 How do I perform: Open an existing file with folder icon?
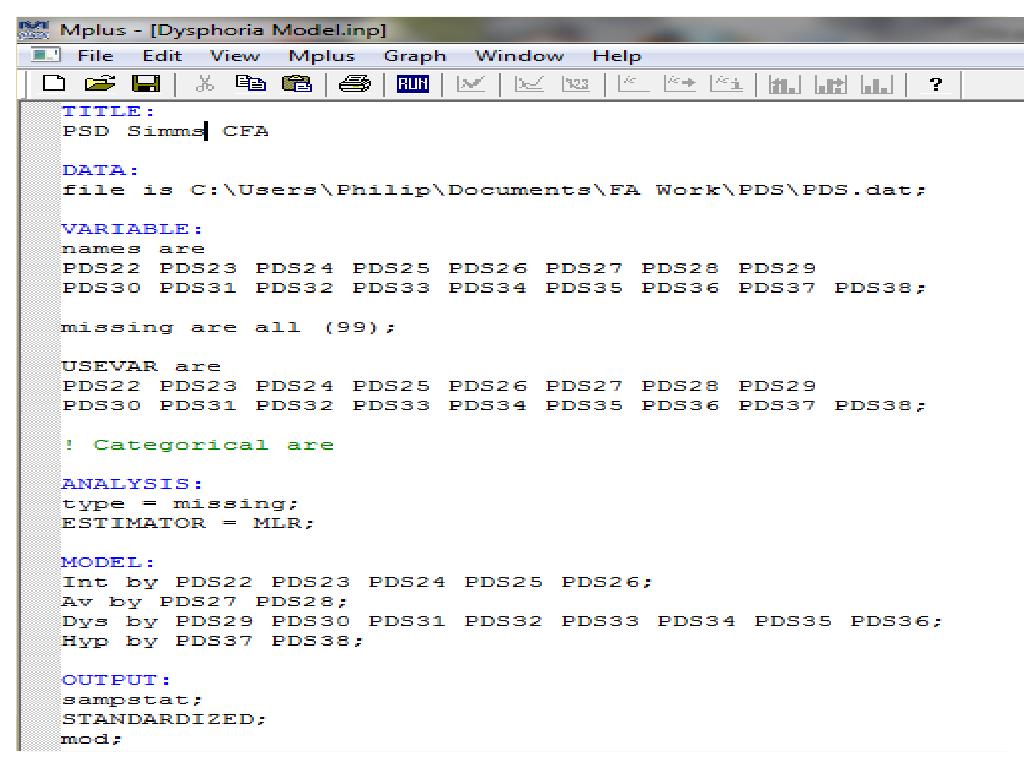pyautogui.click(x=100, y=84)
